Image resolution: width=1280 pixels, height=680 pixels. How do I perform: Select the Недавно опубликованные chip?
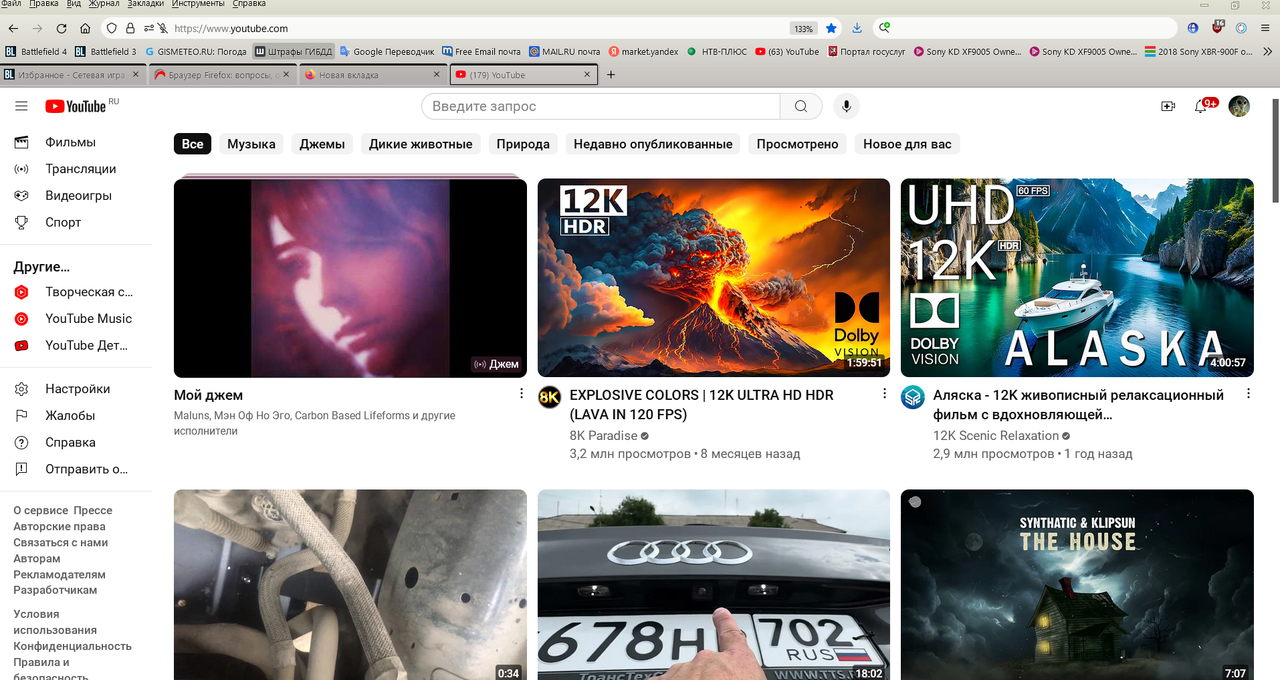coord(653,144)
